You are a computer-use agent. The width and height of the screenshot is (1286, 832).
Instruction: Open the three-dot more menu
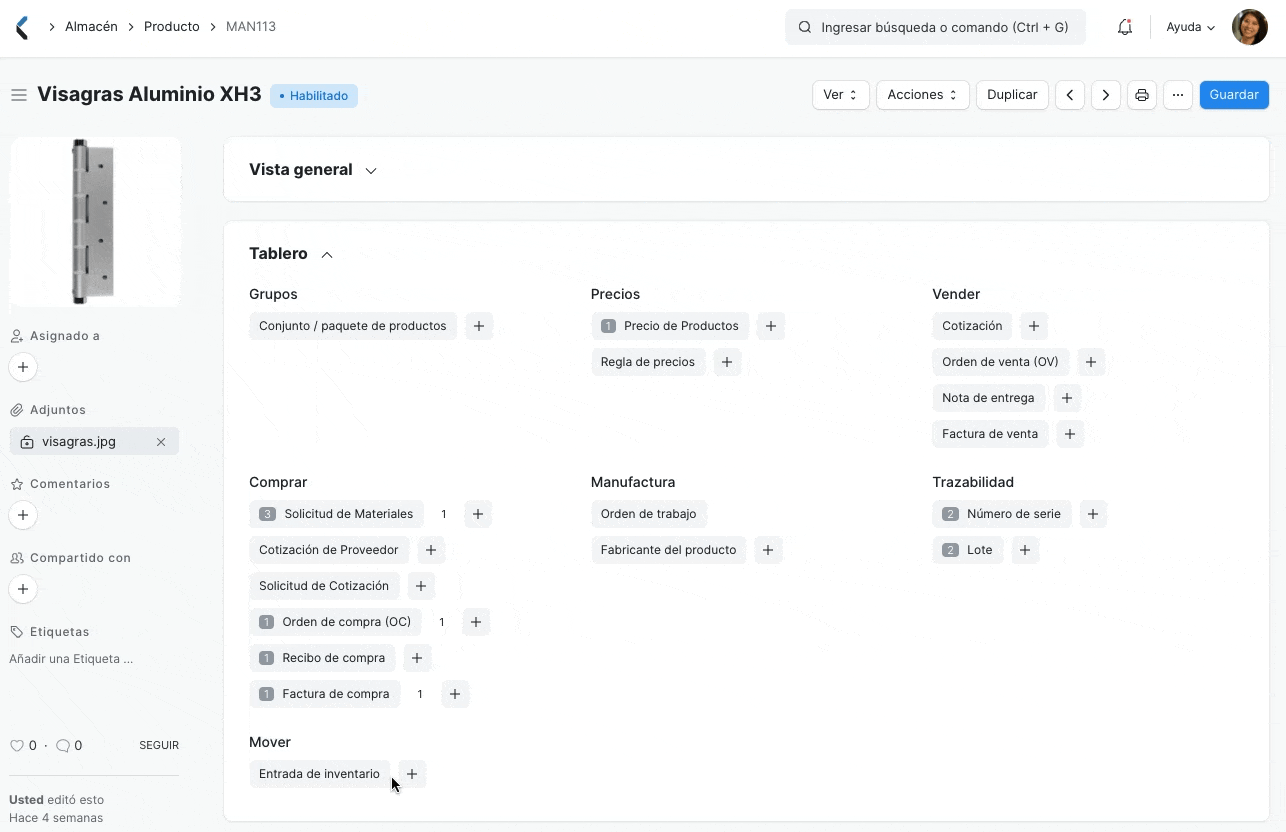[1178, 95]
